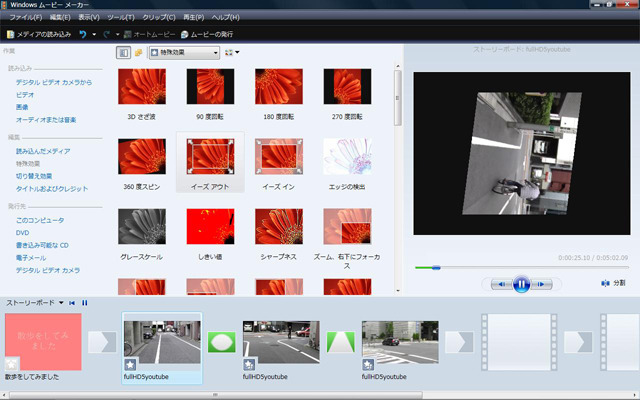Image resolution: width=640 pixels, height=400 pixels.
Task: Open the 再生(P) menu
Action: point(193,18)
